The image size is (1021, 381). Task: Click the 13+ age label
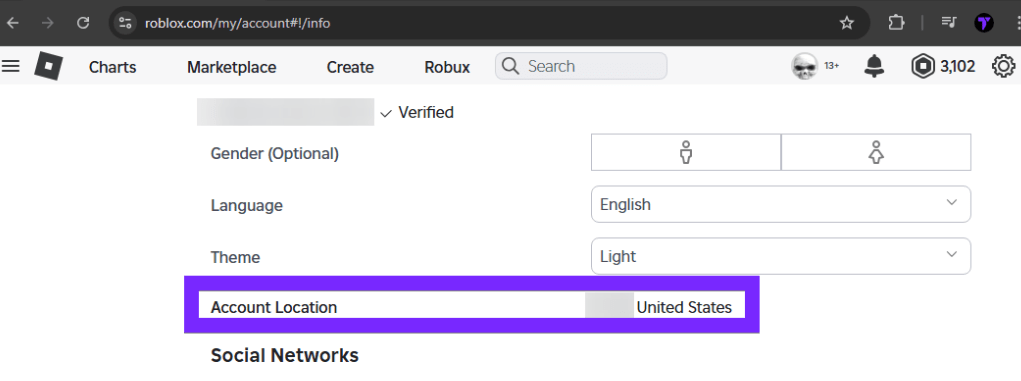point(832,66)
